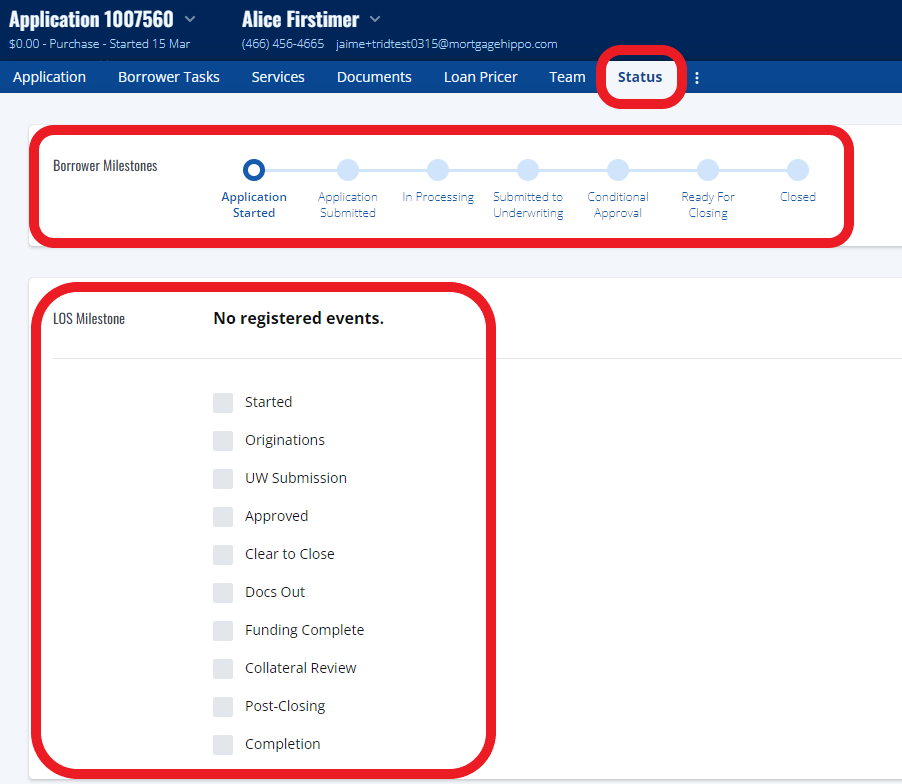Image resolution: width=902 pixels, height=784 pixels.
Task: Select the Status tab
Action: pos(640,77)
